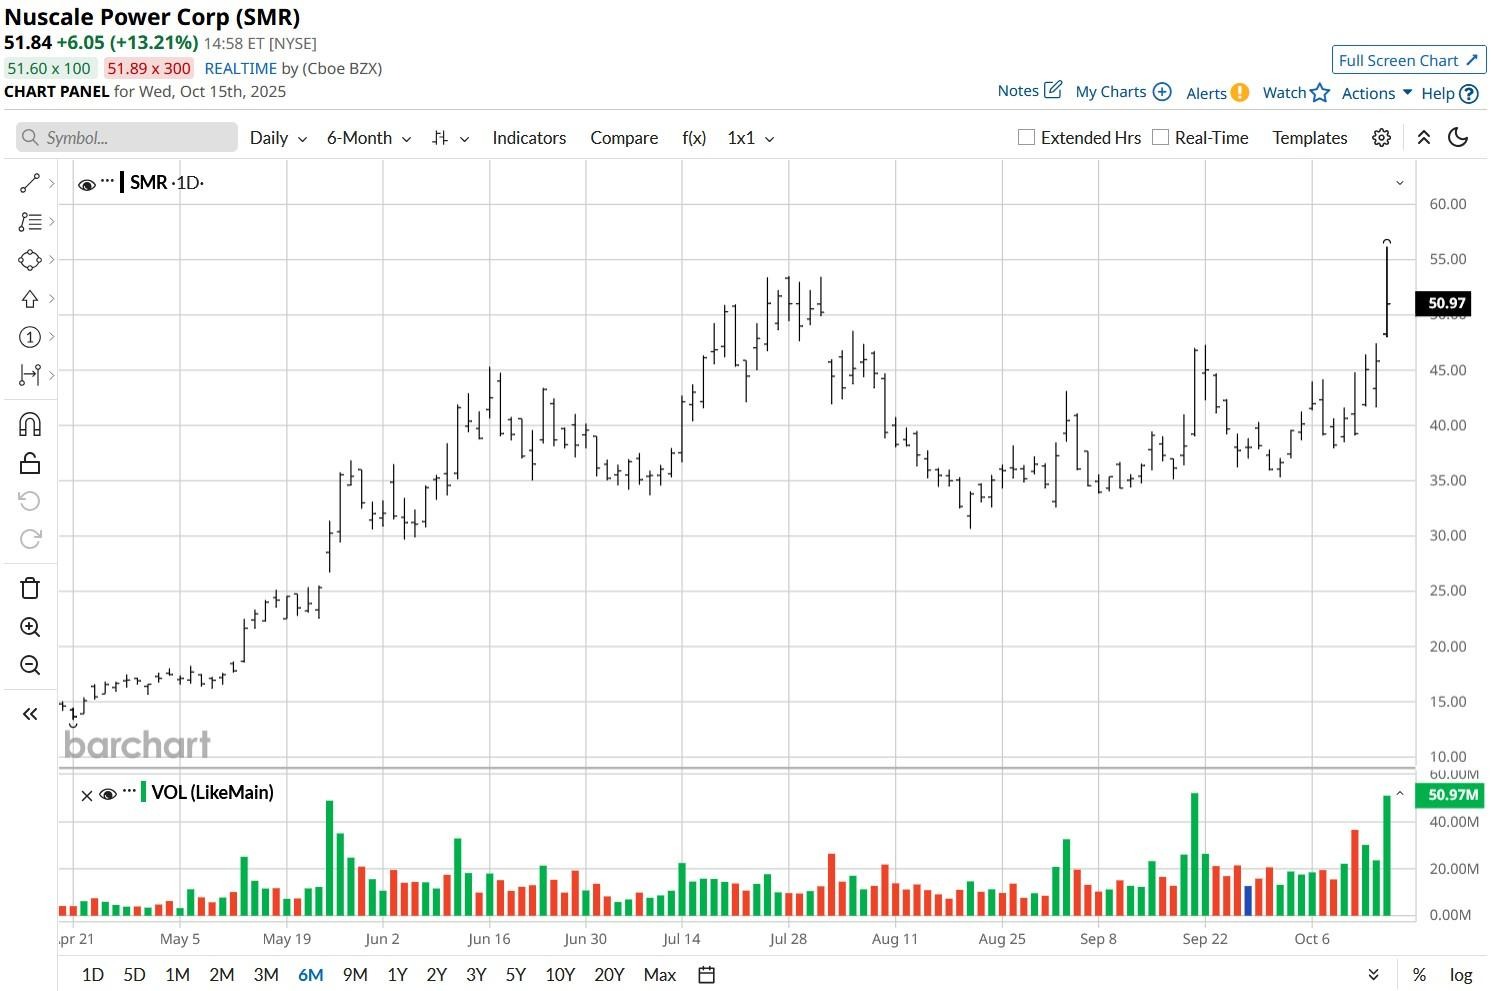This screenshot has height=991, width=1491.
Task: Collapse the VOL pane caret
Action: 1400,794
